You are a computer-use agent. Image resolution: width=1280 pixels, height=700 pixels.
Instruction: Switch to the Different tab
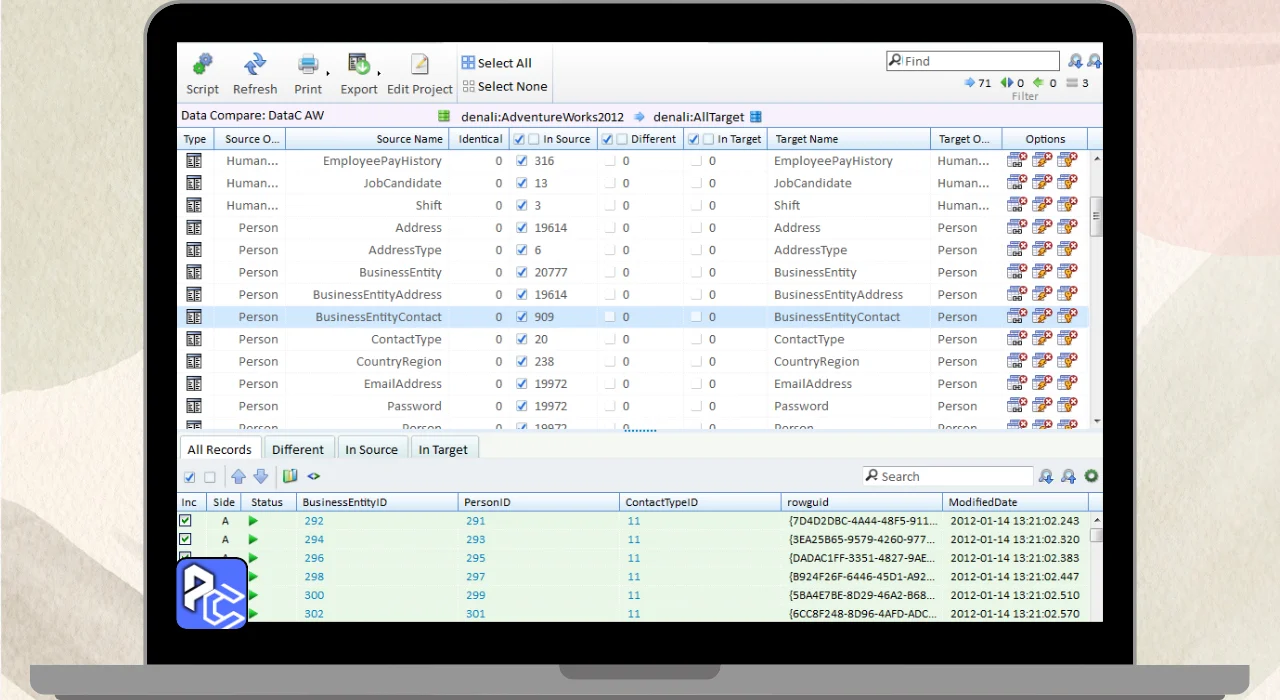297,449
